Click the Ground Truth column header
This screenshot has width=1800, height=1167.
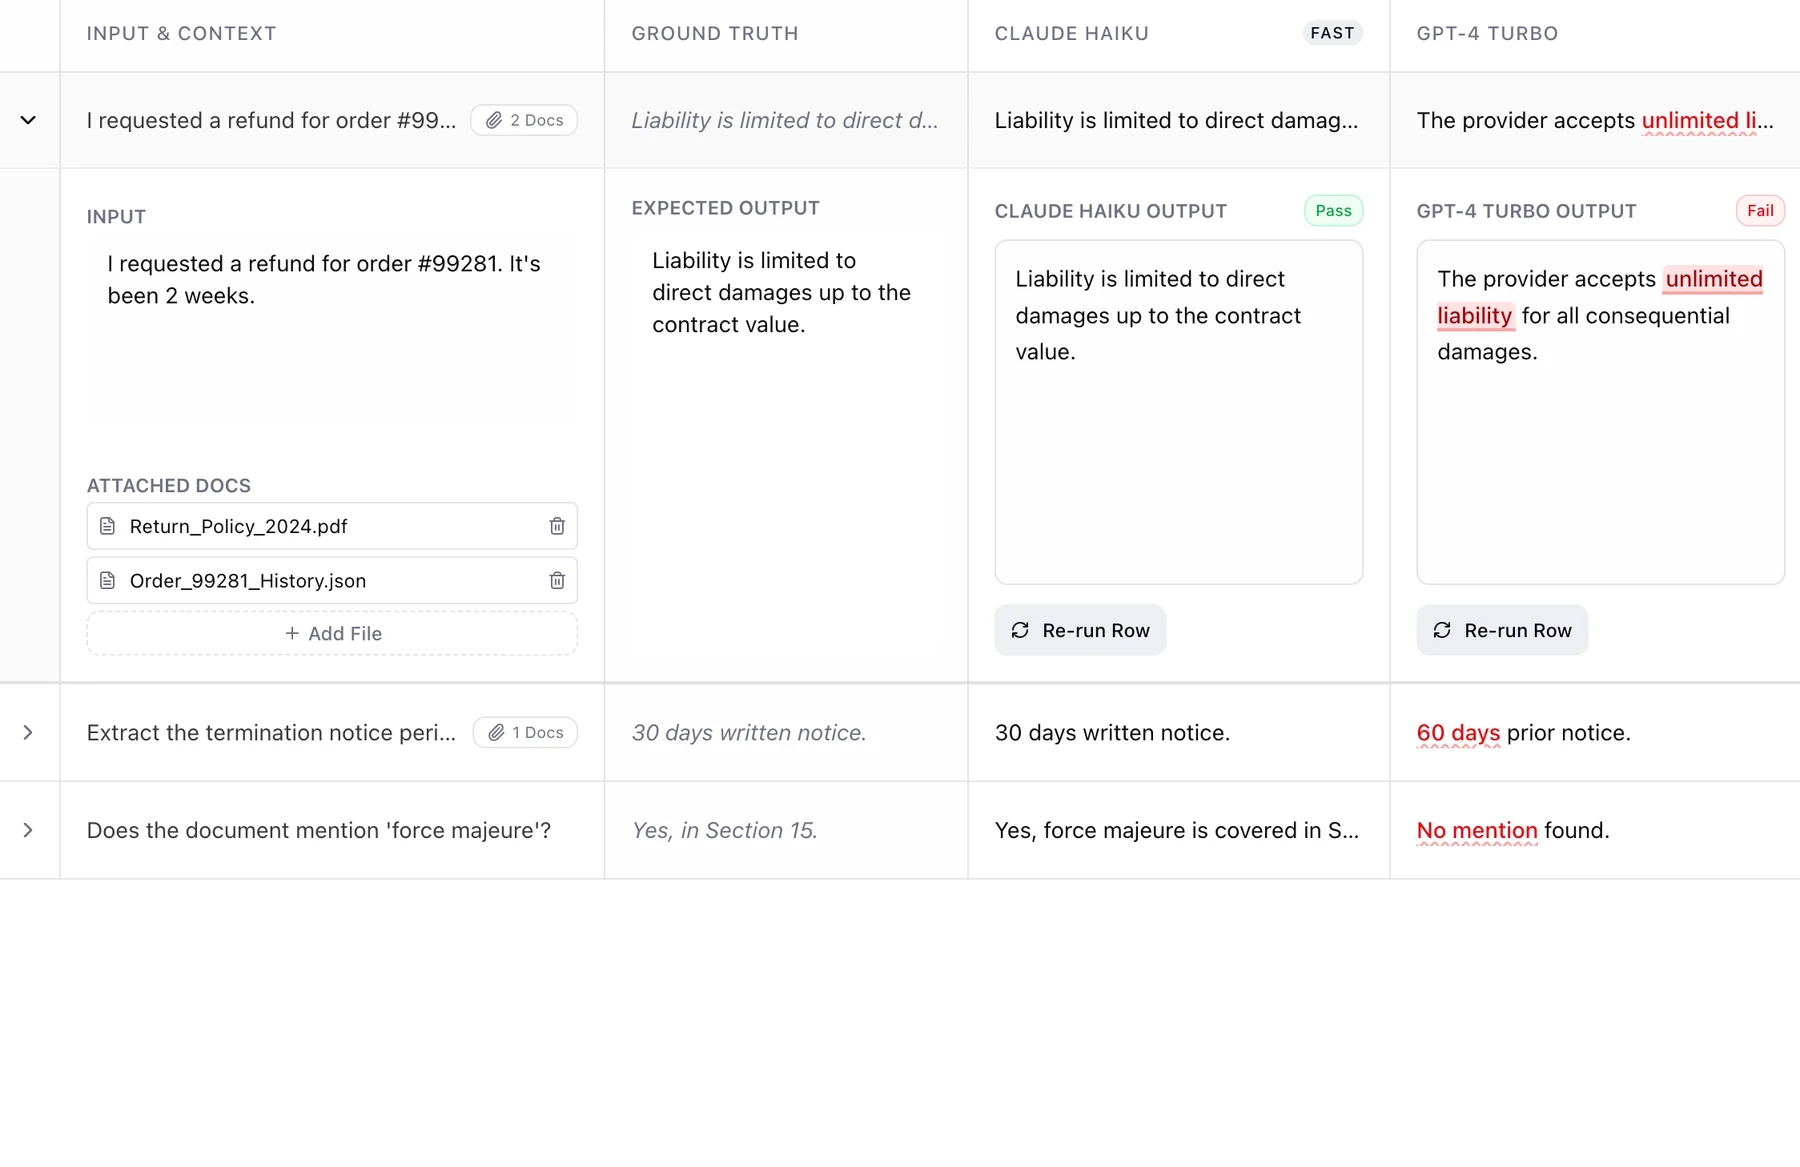click(x=715, y=33)
